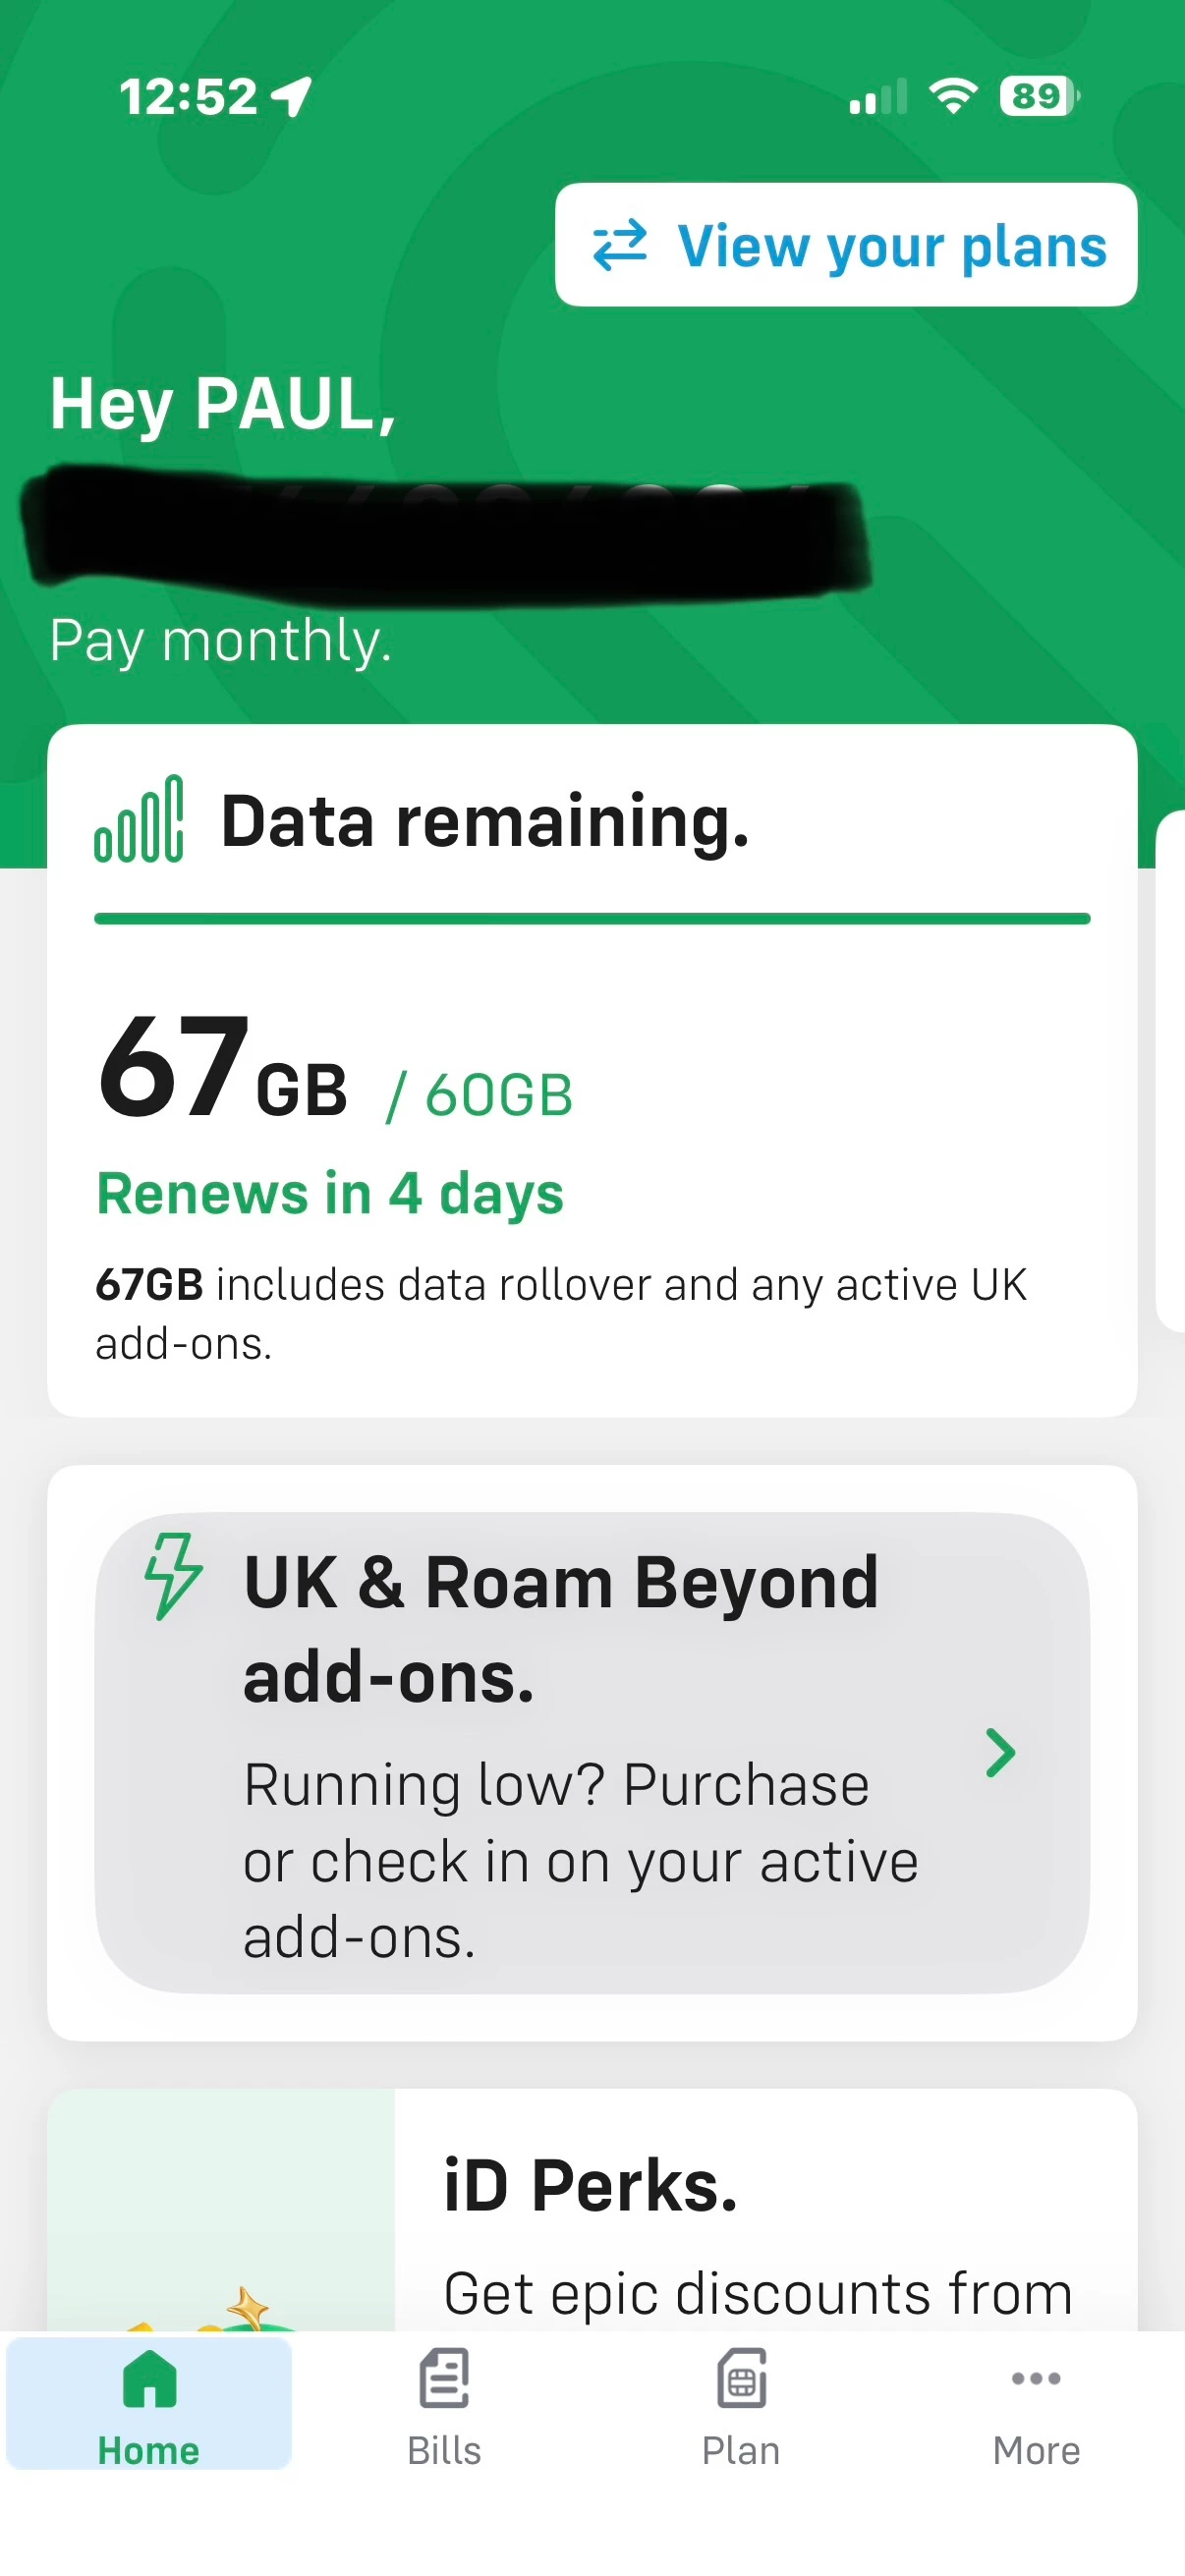
Task: Tap the swap arrows icon beside View your plans
Action: [x=620, y=246]
